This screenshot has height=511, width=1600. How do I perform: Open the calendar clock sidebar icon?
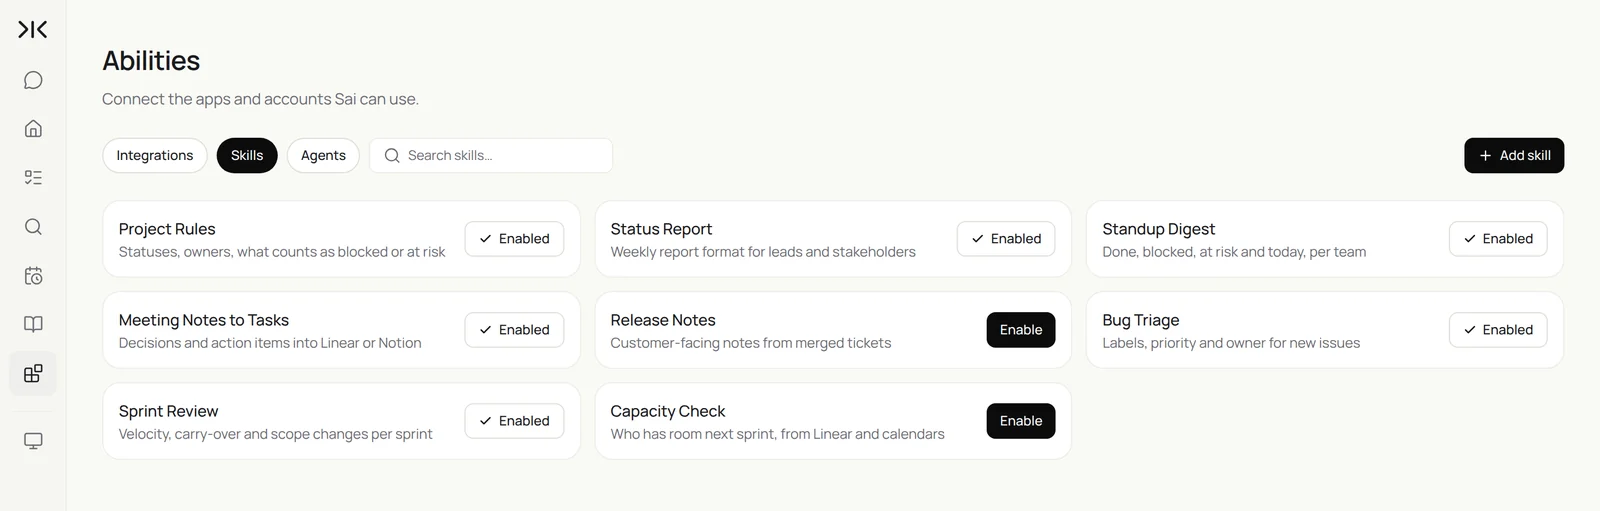(33, 275)
